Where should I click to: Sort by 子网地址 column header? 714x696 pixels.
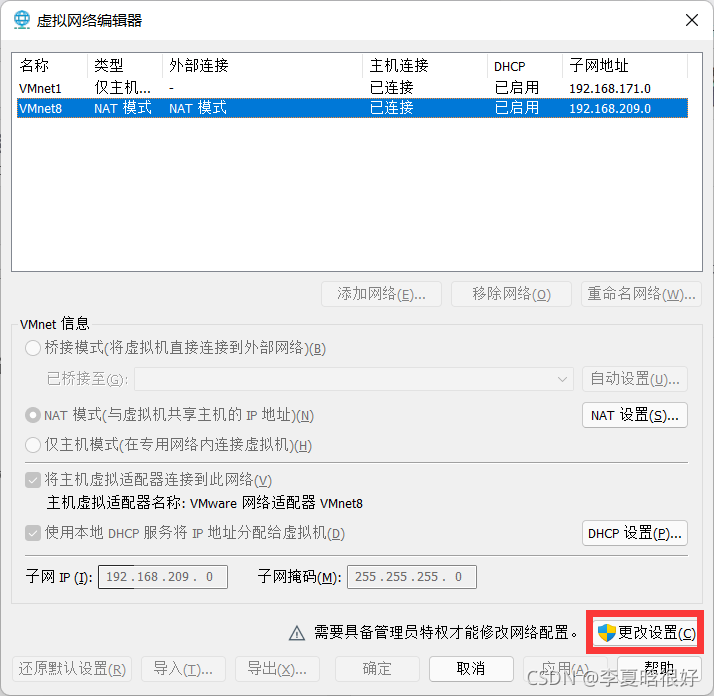click(625, 66)
